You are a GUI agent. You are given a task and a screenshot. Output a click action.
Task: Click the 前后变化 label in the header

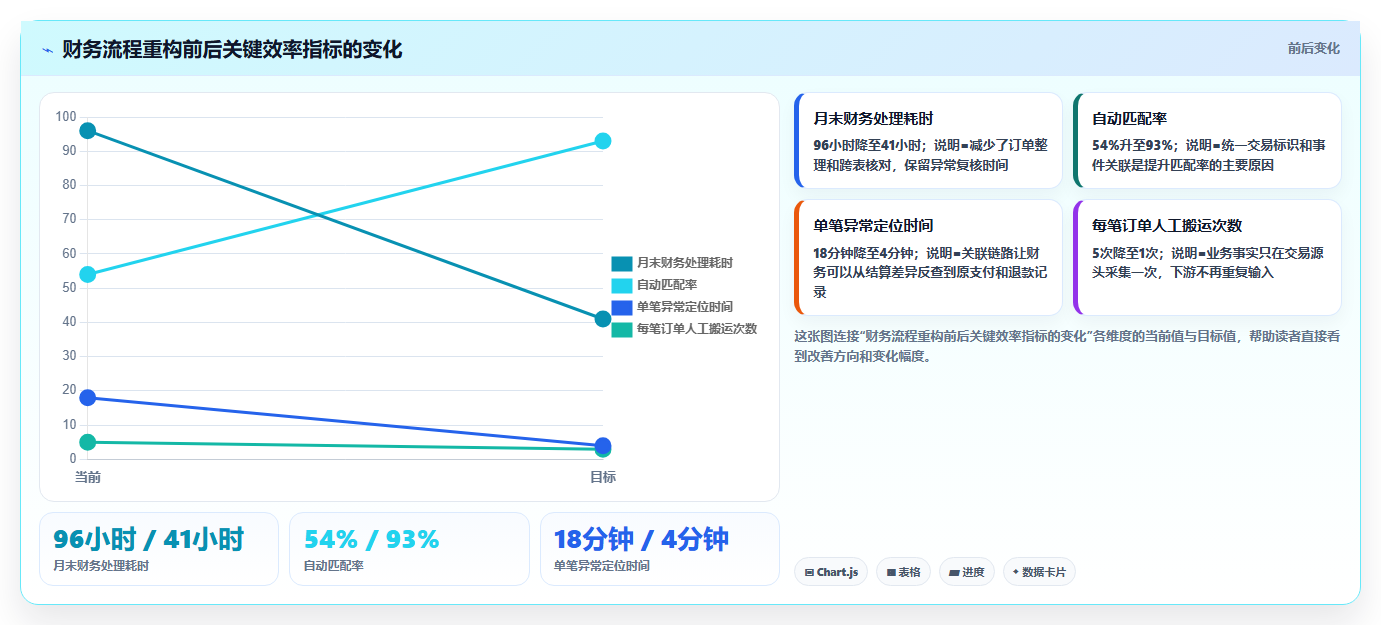tap(1313, 49)
